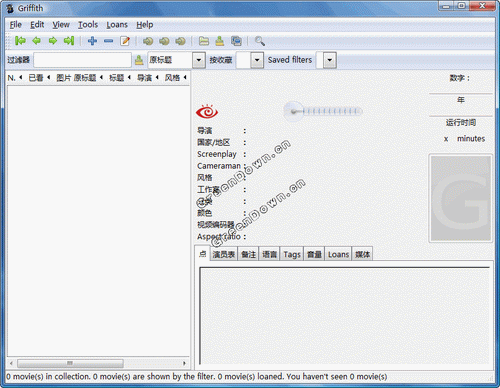Open the Tools menu

(88, 25)
